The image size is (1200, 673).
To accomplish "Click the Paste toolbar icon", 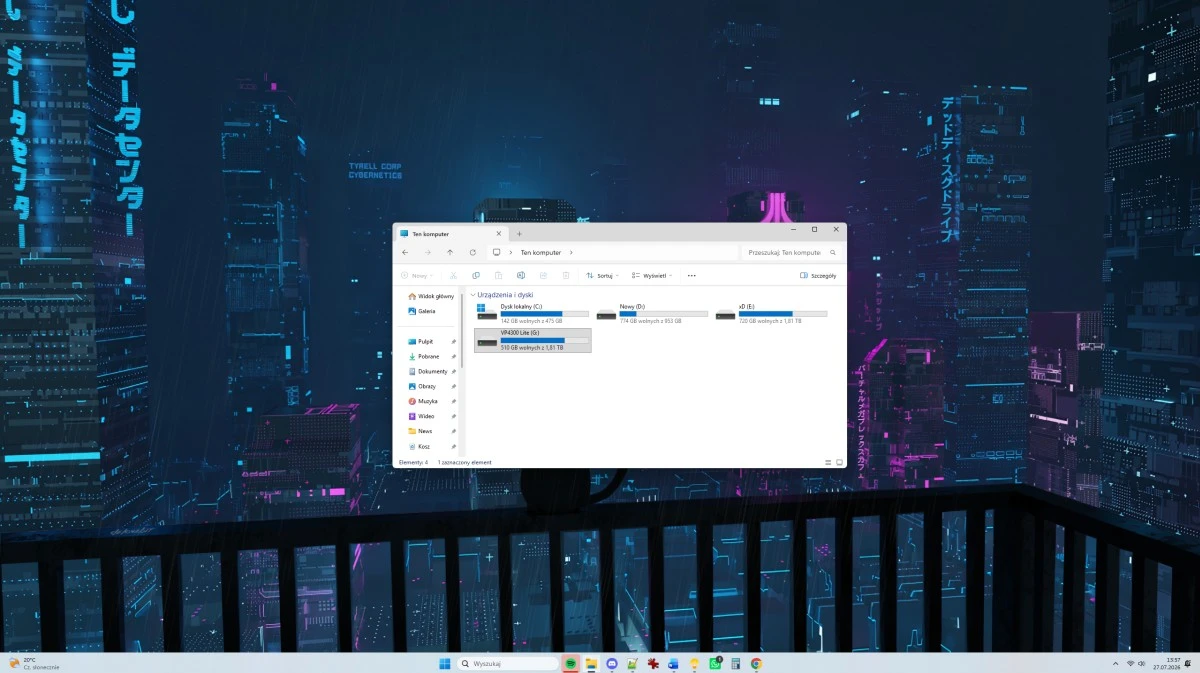I will [498, 275].
